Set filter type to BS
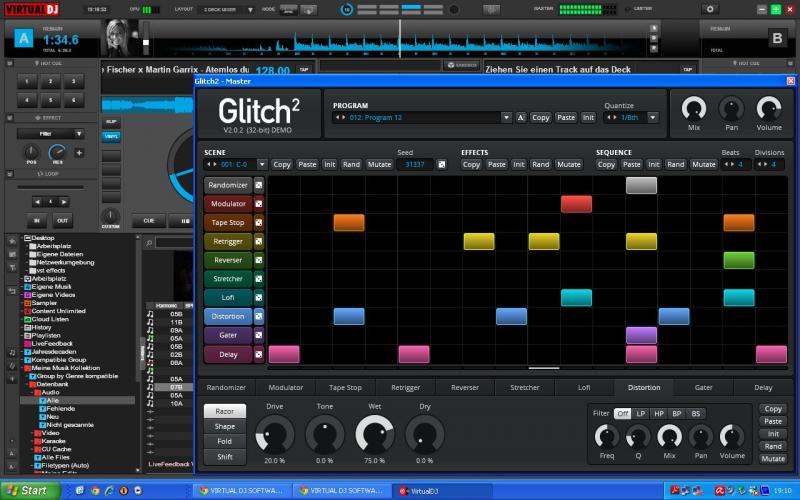The image size is (800, 500). (x=695, y=414)
